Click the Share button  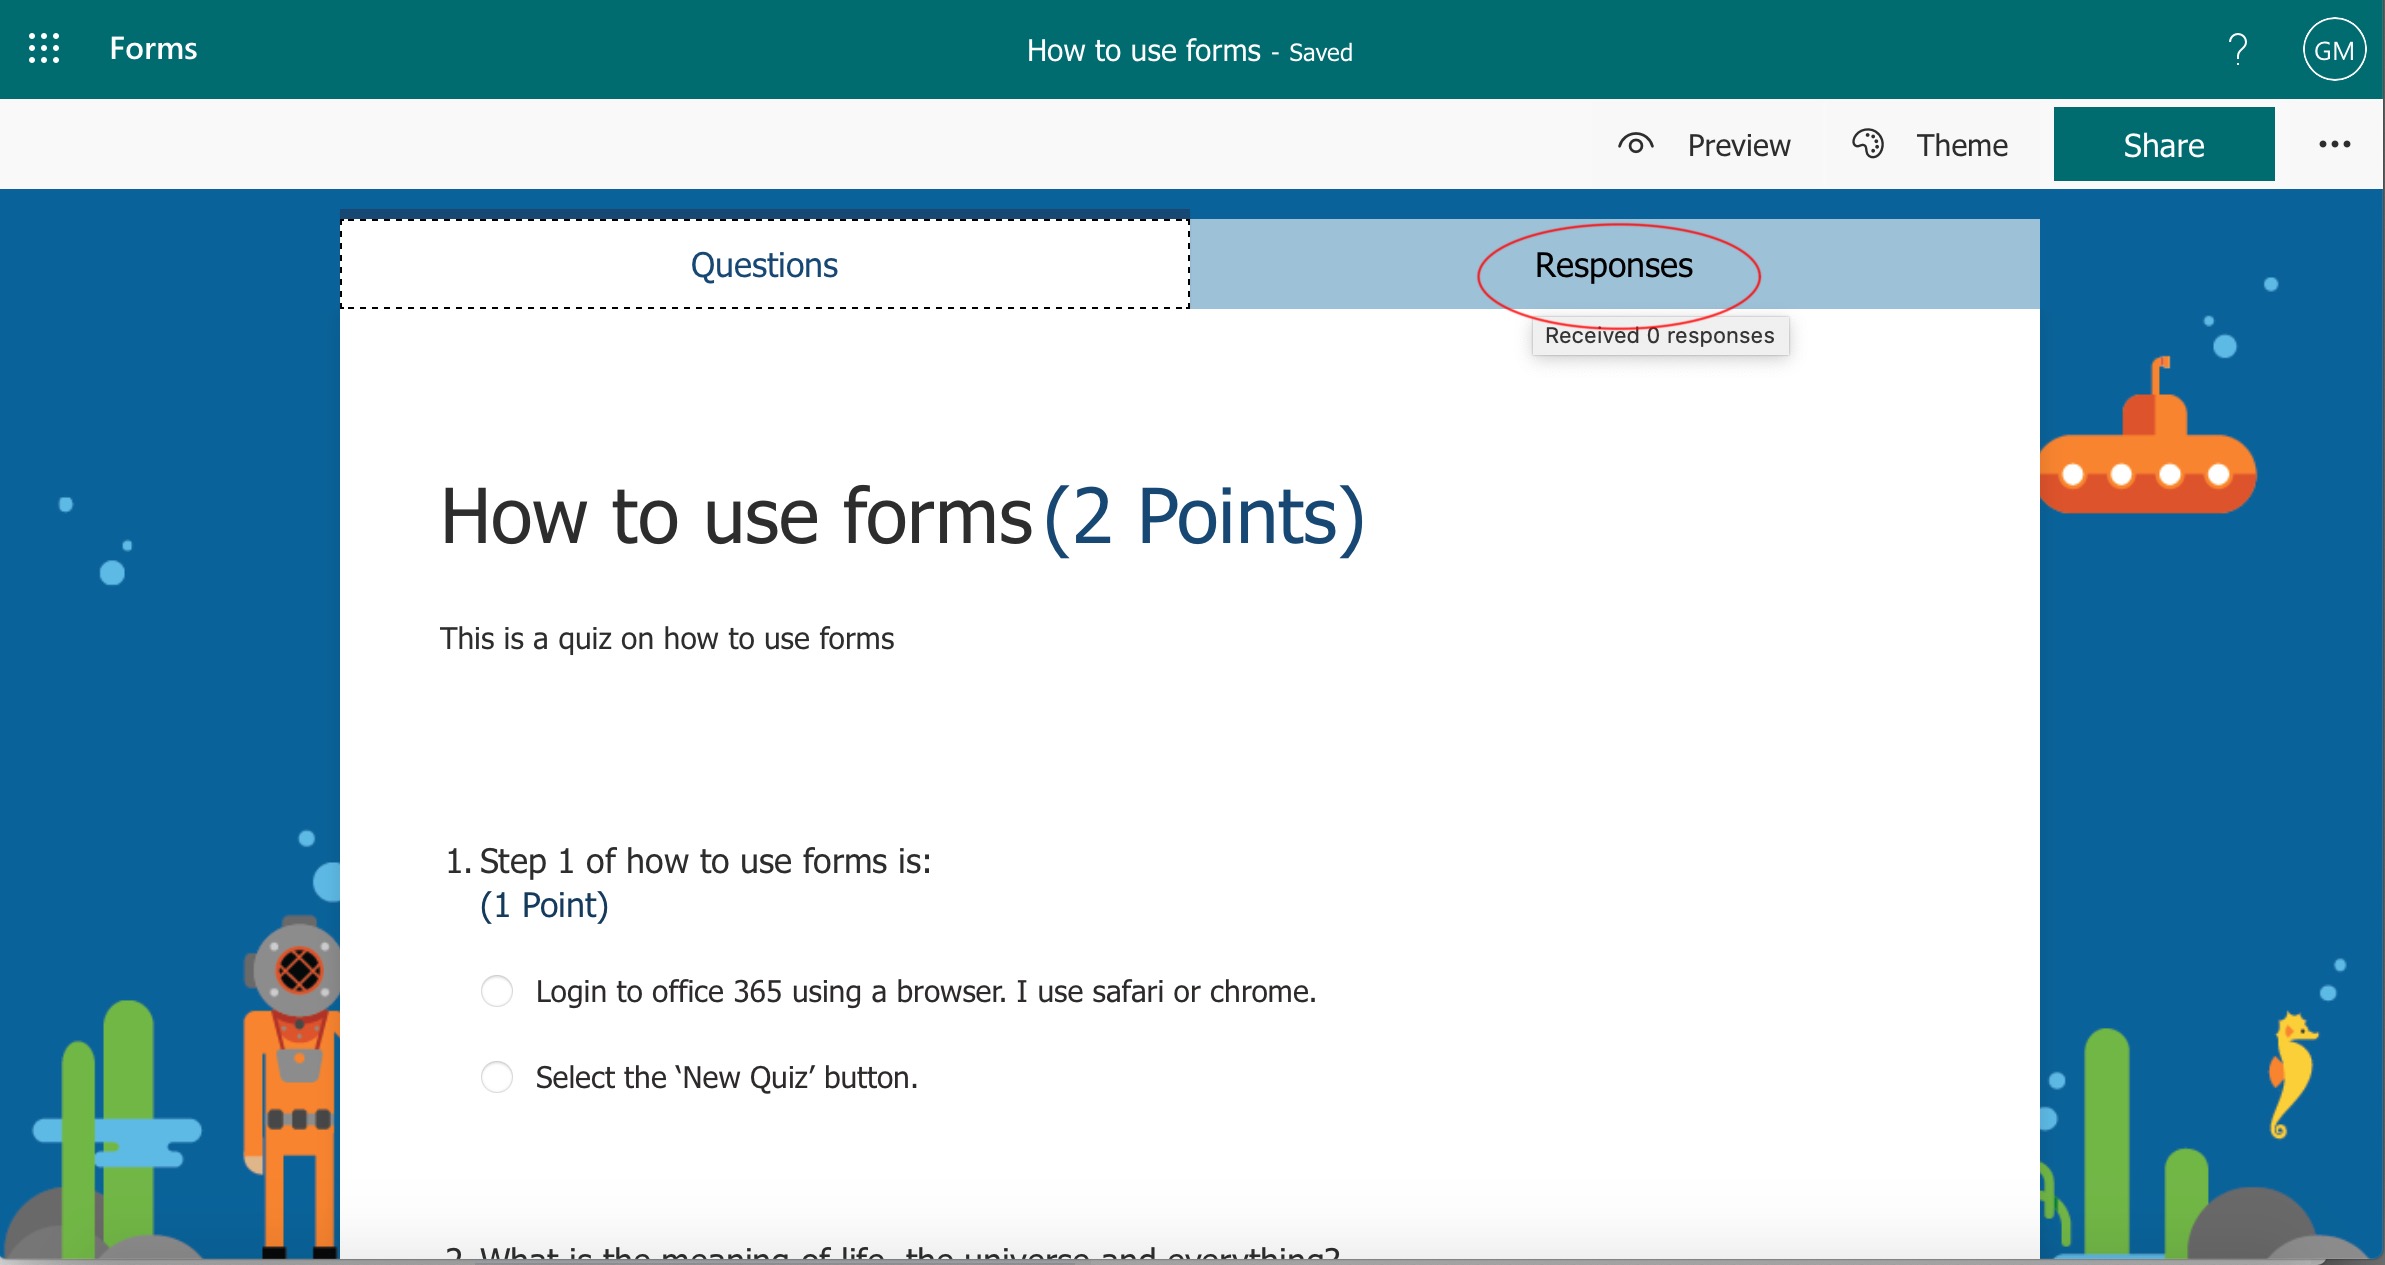2163,145
